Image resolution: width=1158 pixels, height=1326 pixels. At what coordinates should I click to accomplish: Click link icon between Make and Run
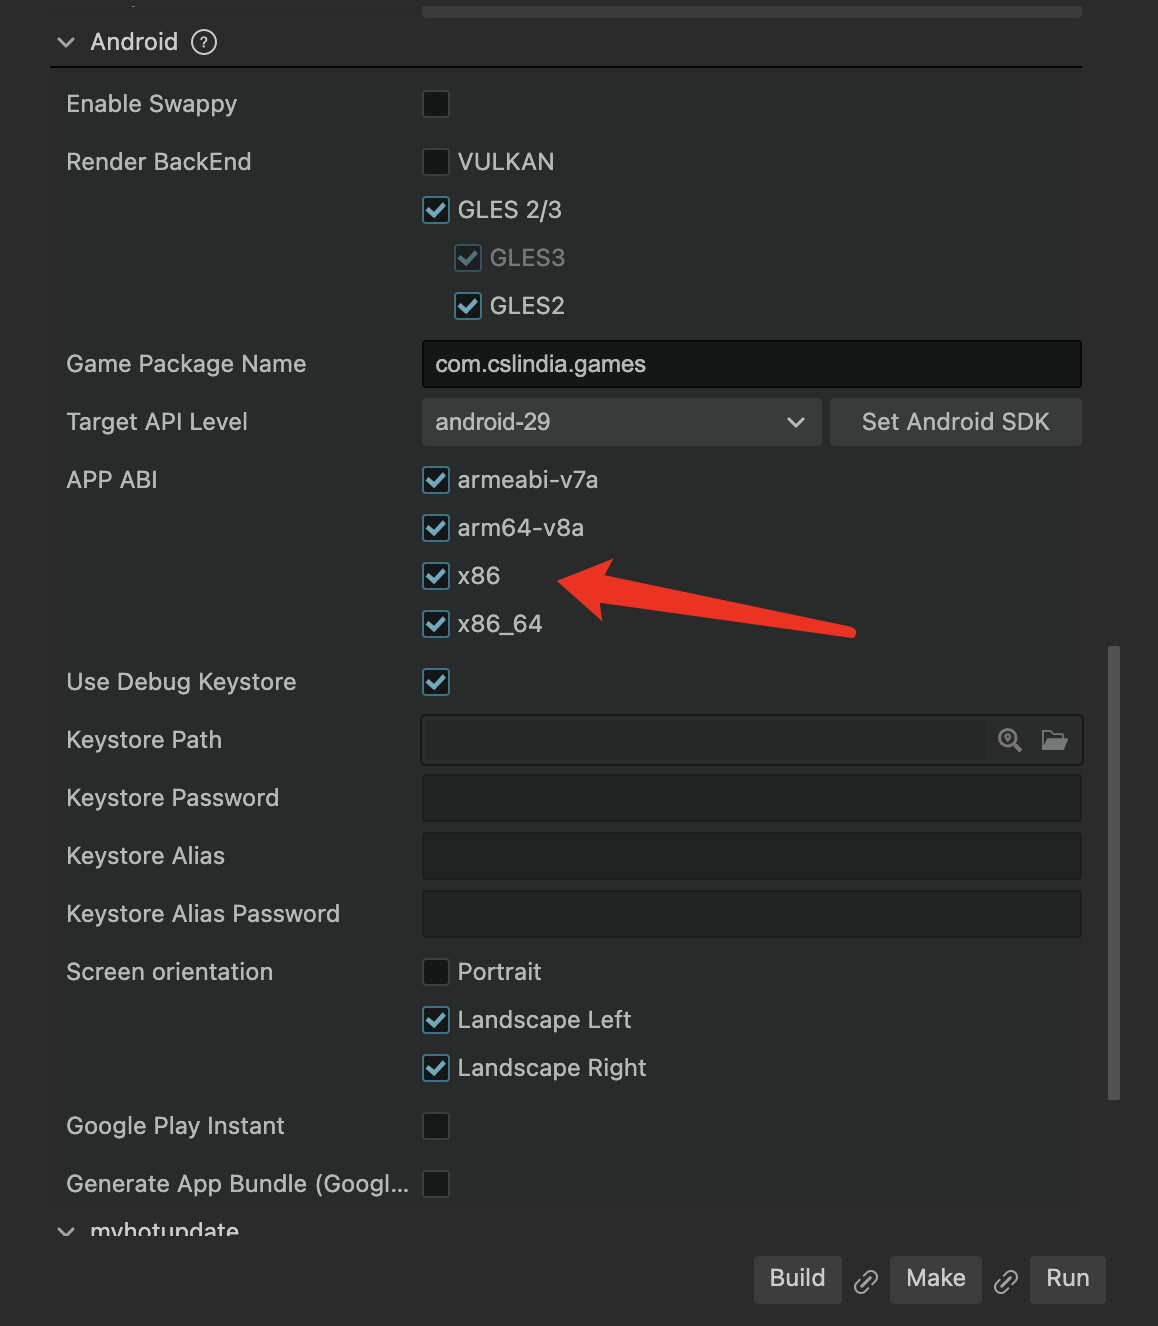(x=1006, y=1281)
